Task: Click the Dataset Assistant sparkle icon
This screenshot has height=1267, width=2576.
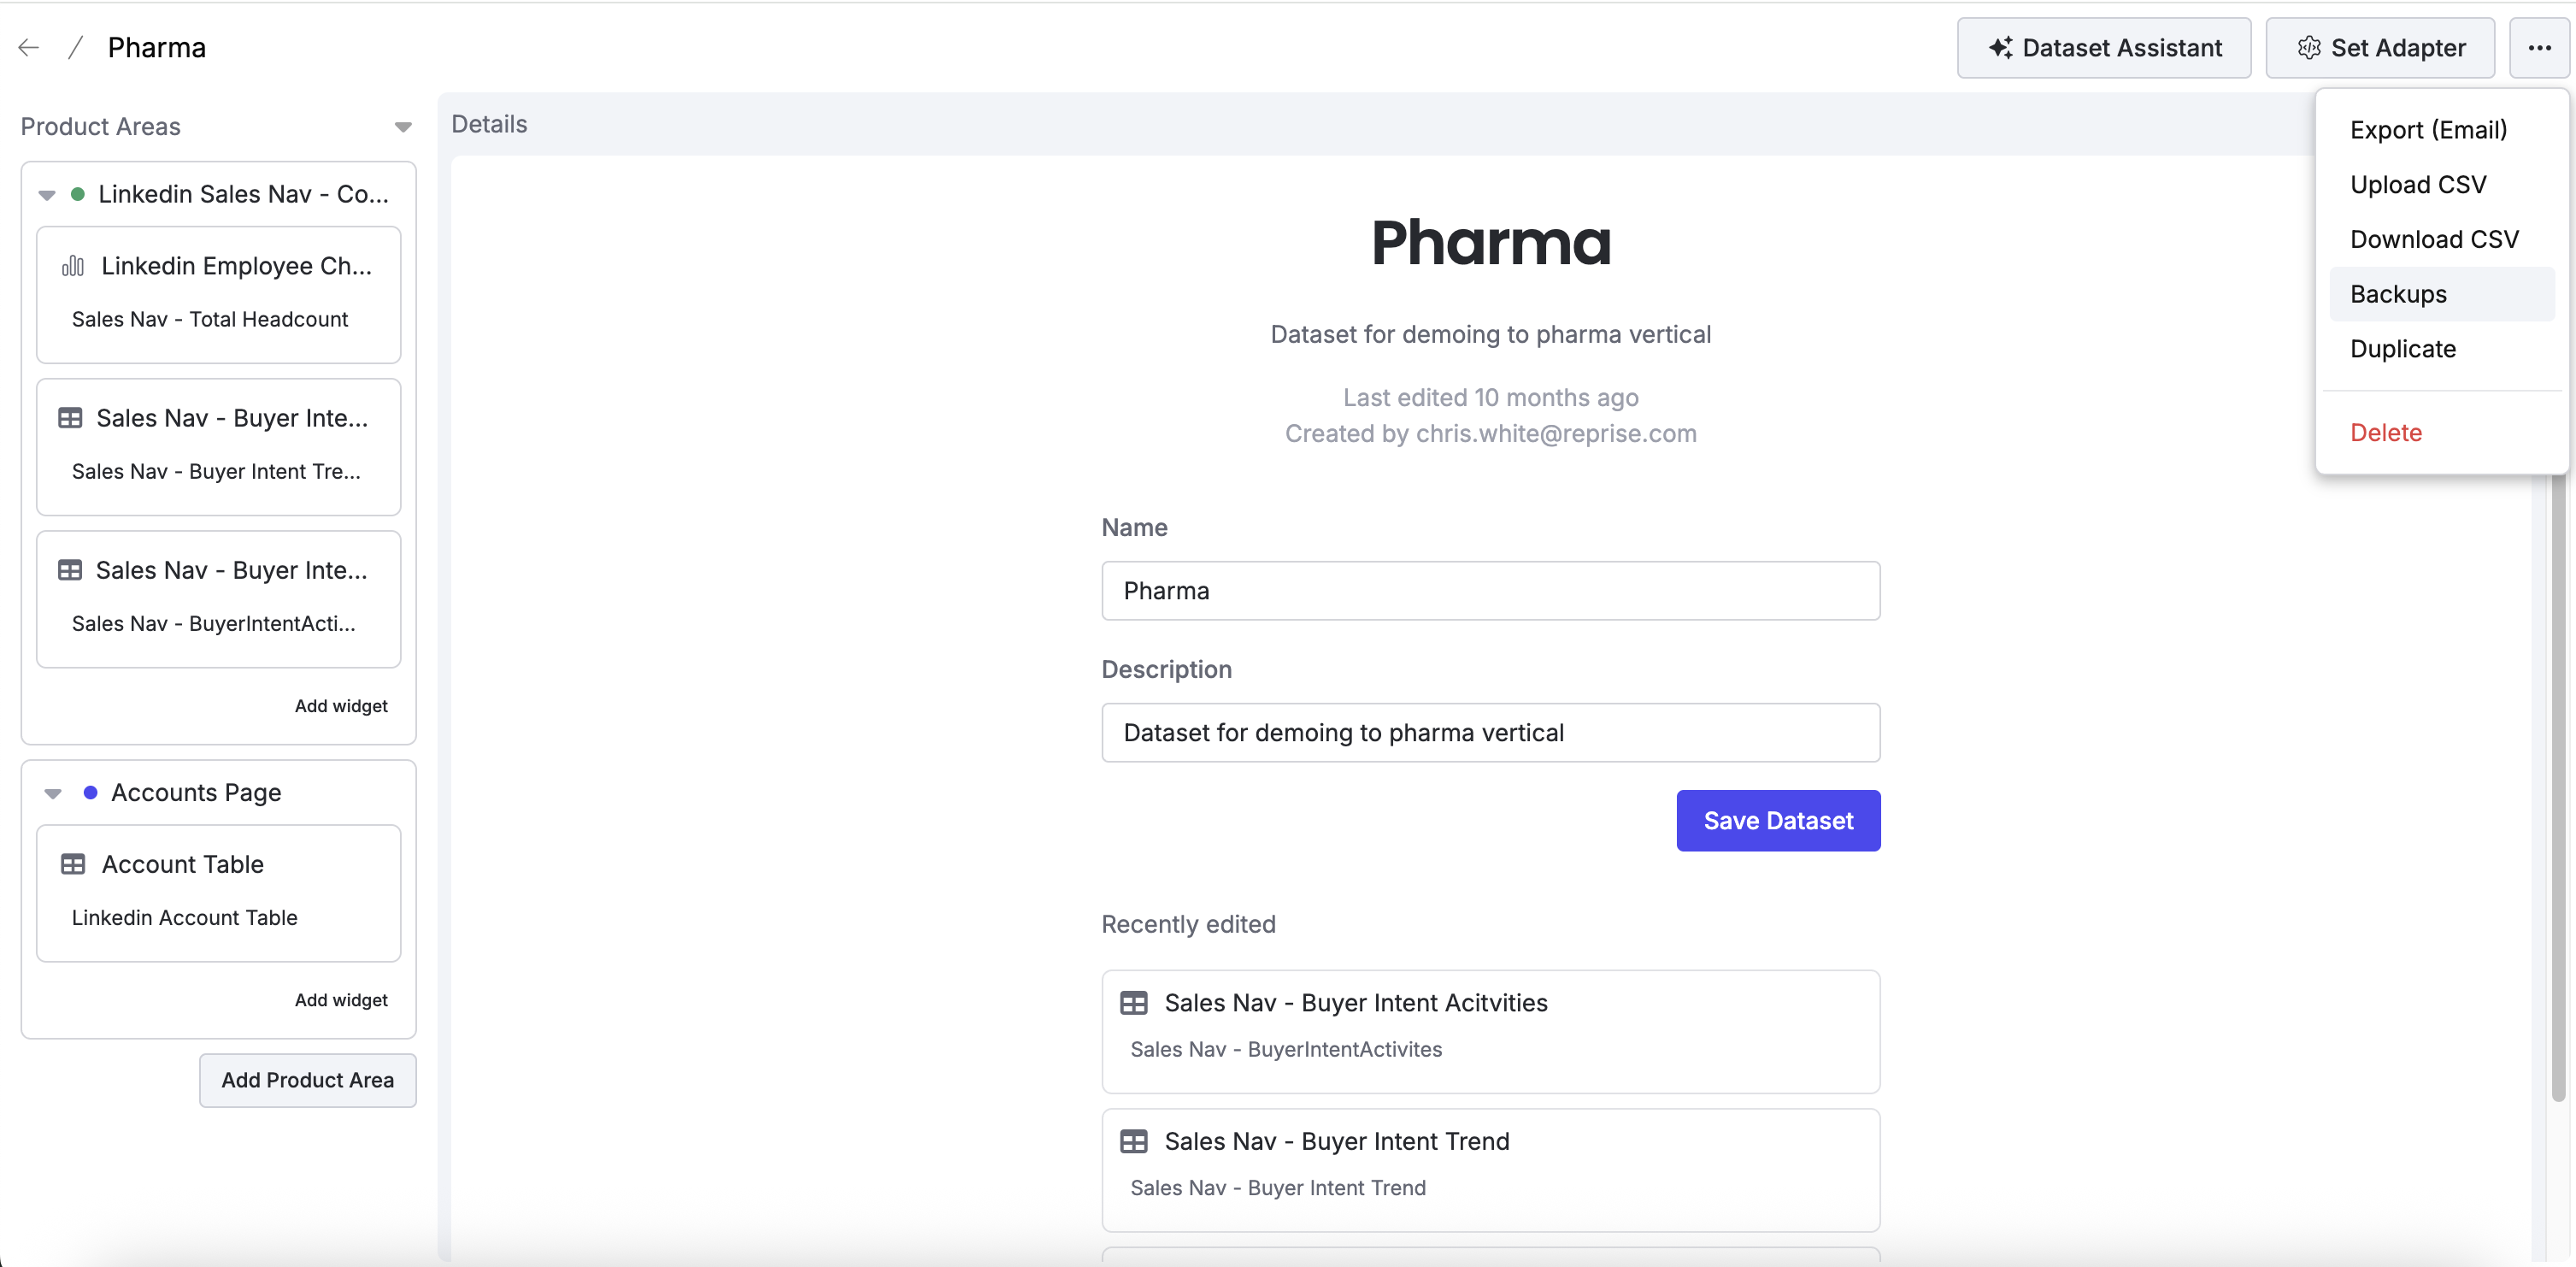Action: coord(2000,47)
